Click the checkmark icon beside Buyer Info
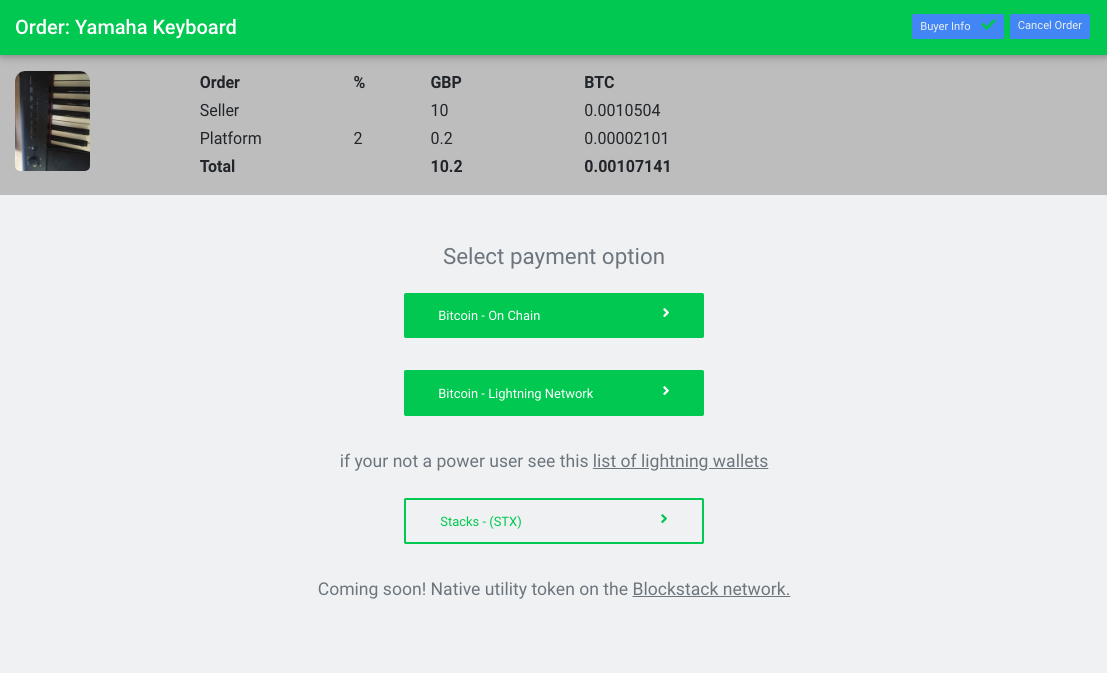 coord(989,25)
